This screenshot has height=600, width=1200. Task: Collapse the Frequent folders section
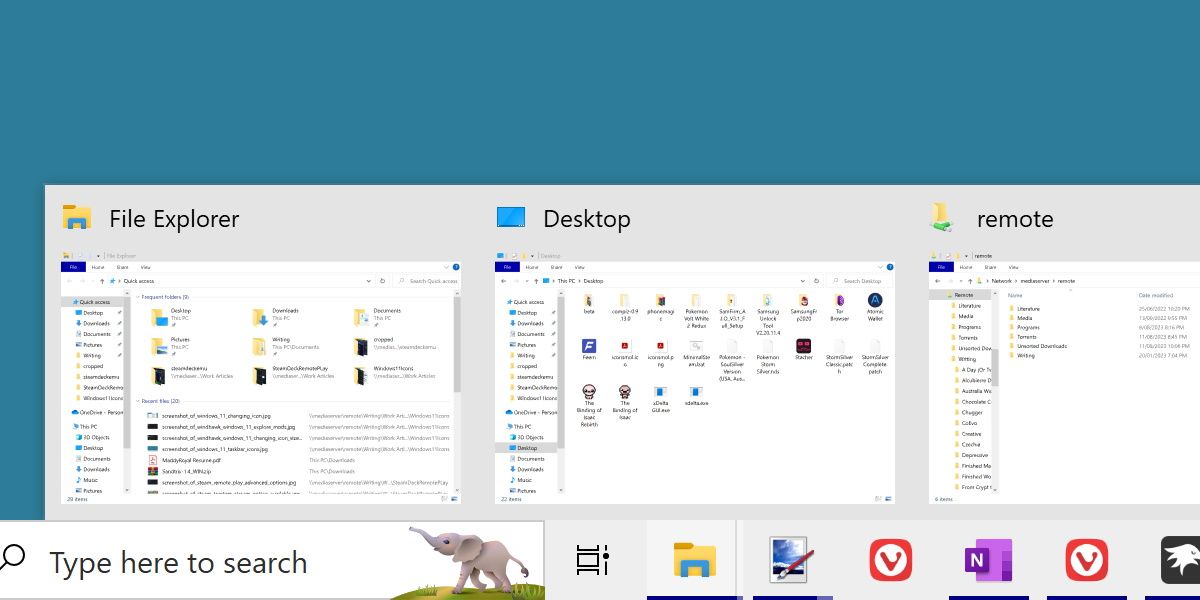137,296
